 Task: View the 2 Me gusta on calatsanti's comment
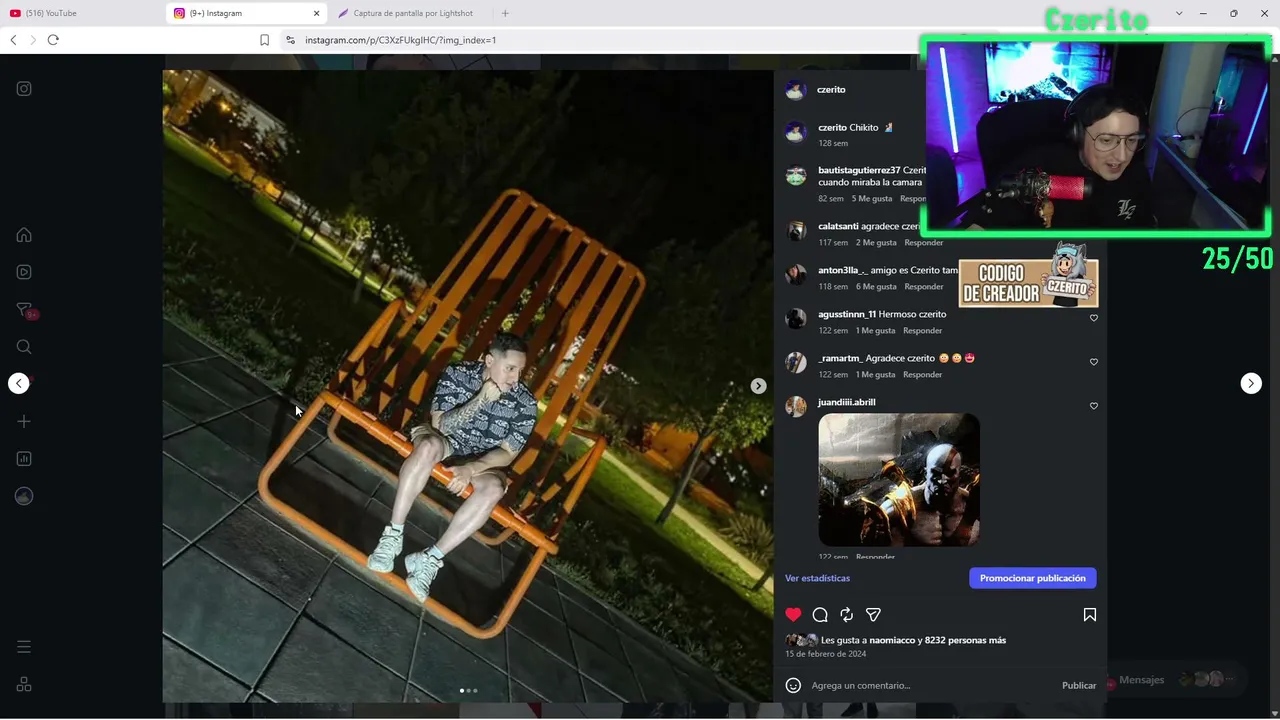point(876,243)
